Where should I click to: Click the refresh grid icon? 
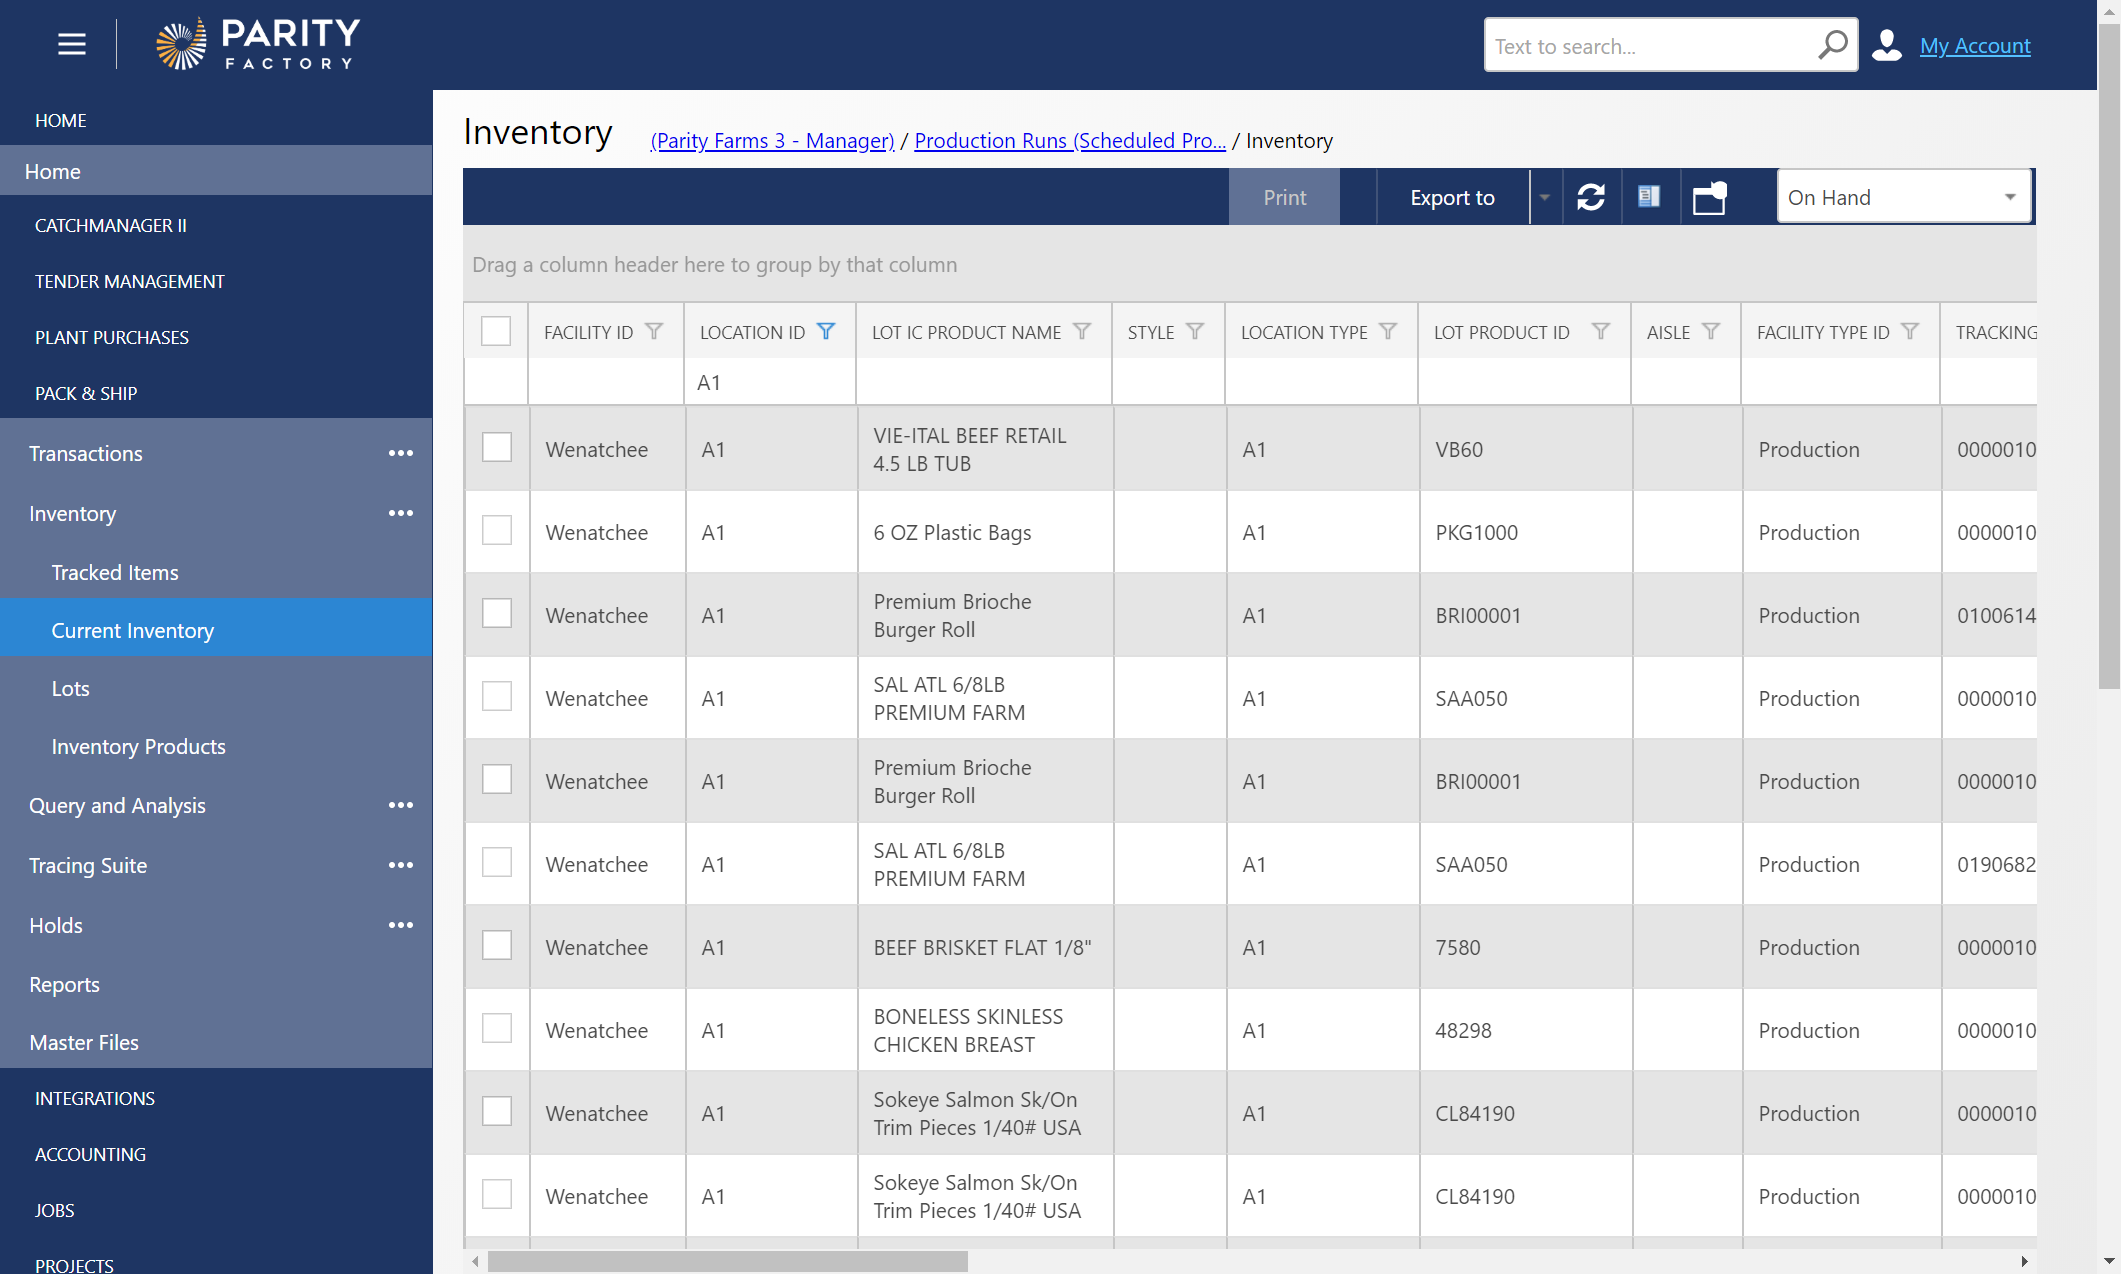point(1591,197)
